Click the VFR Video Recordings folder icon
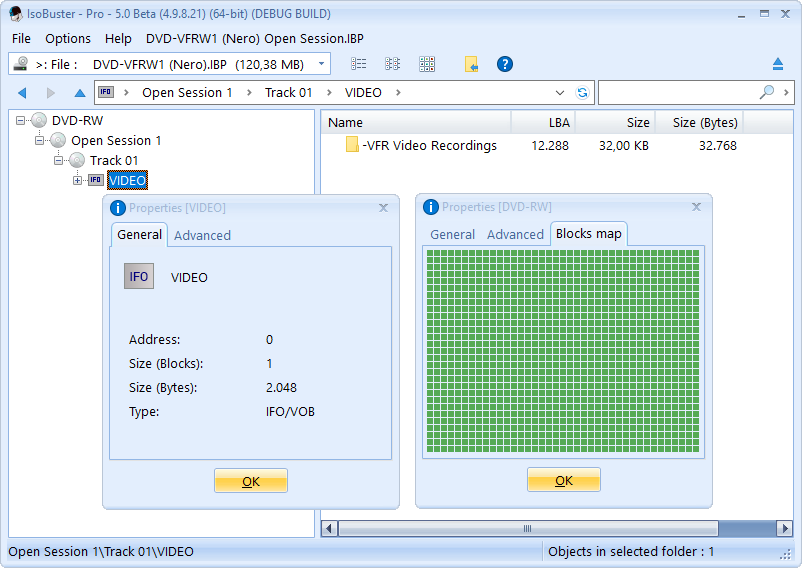Image resolution: width=802 pixels, height=568 pixels. click(352, 145)
